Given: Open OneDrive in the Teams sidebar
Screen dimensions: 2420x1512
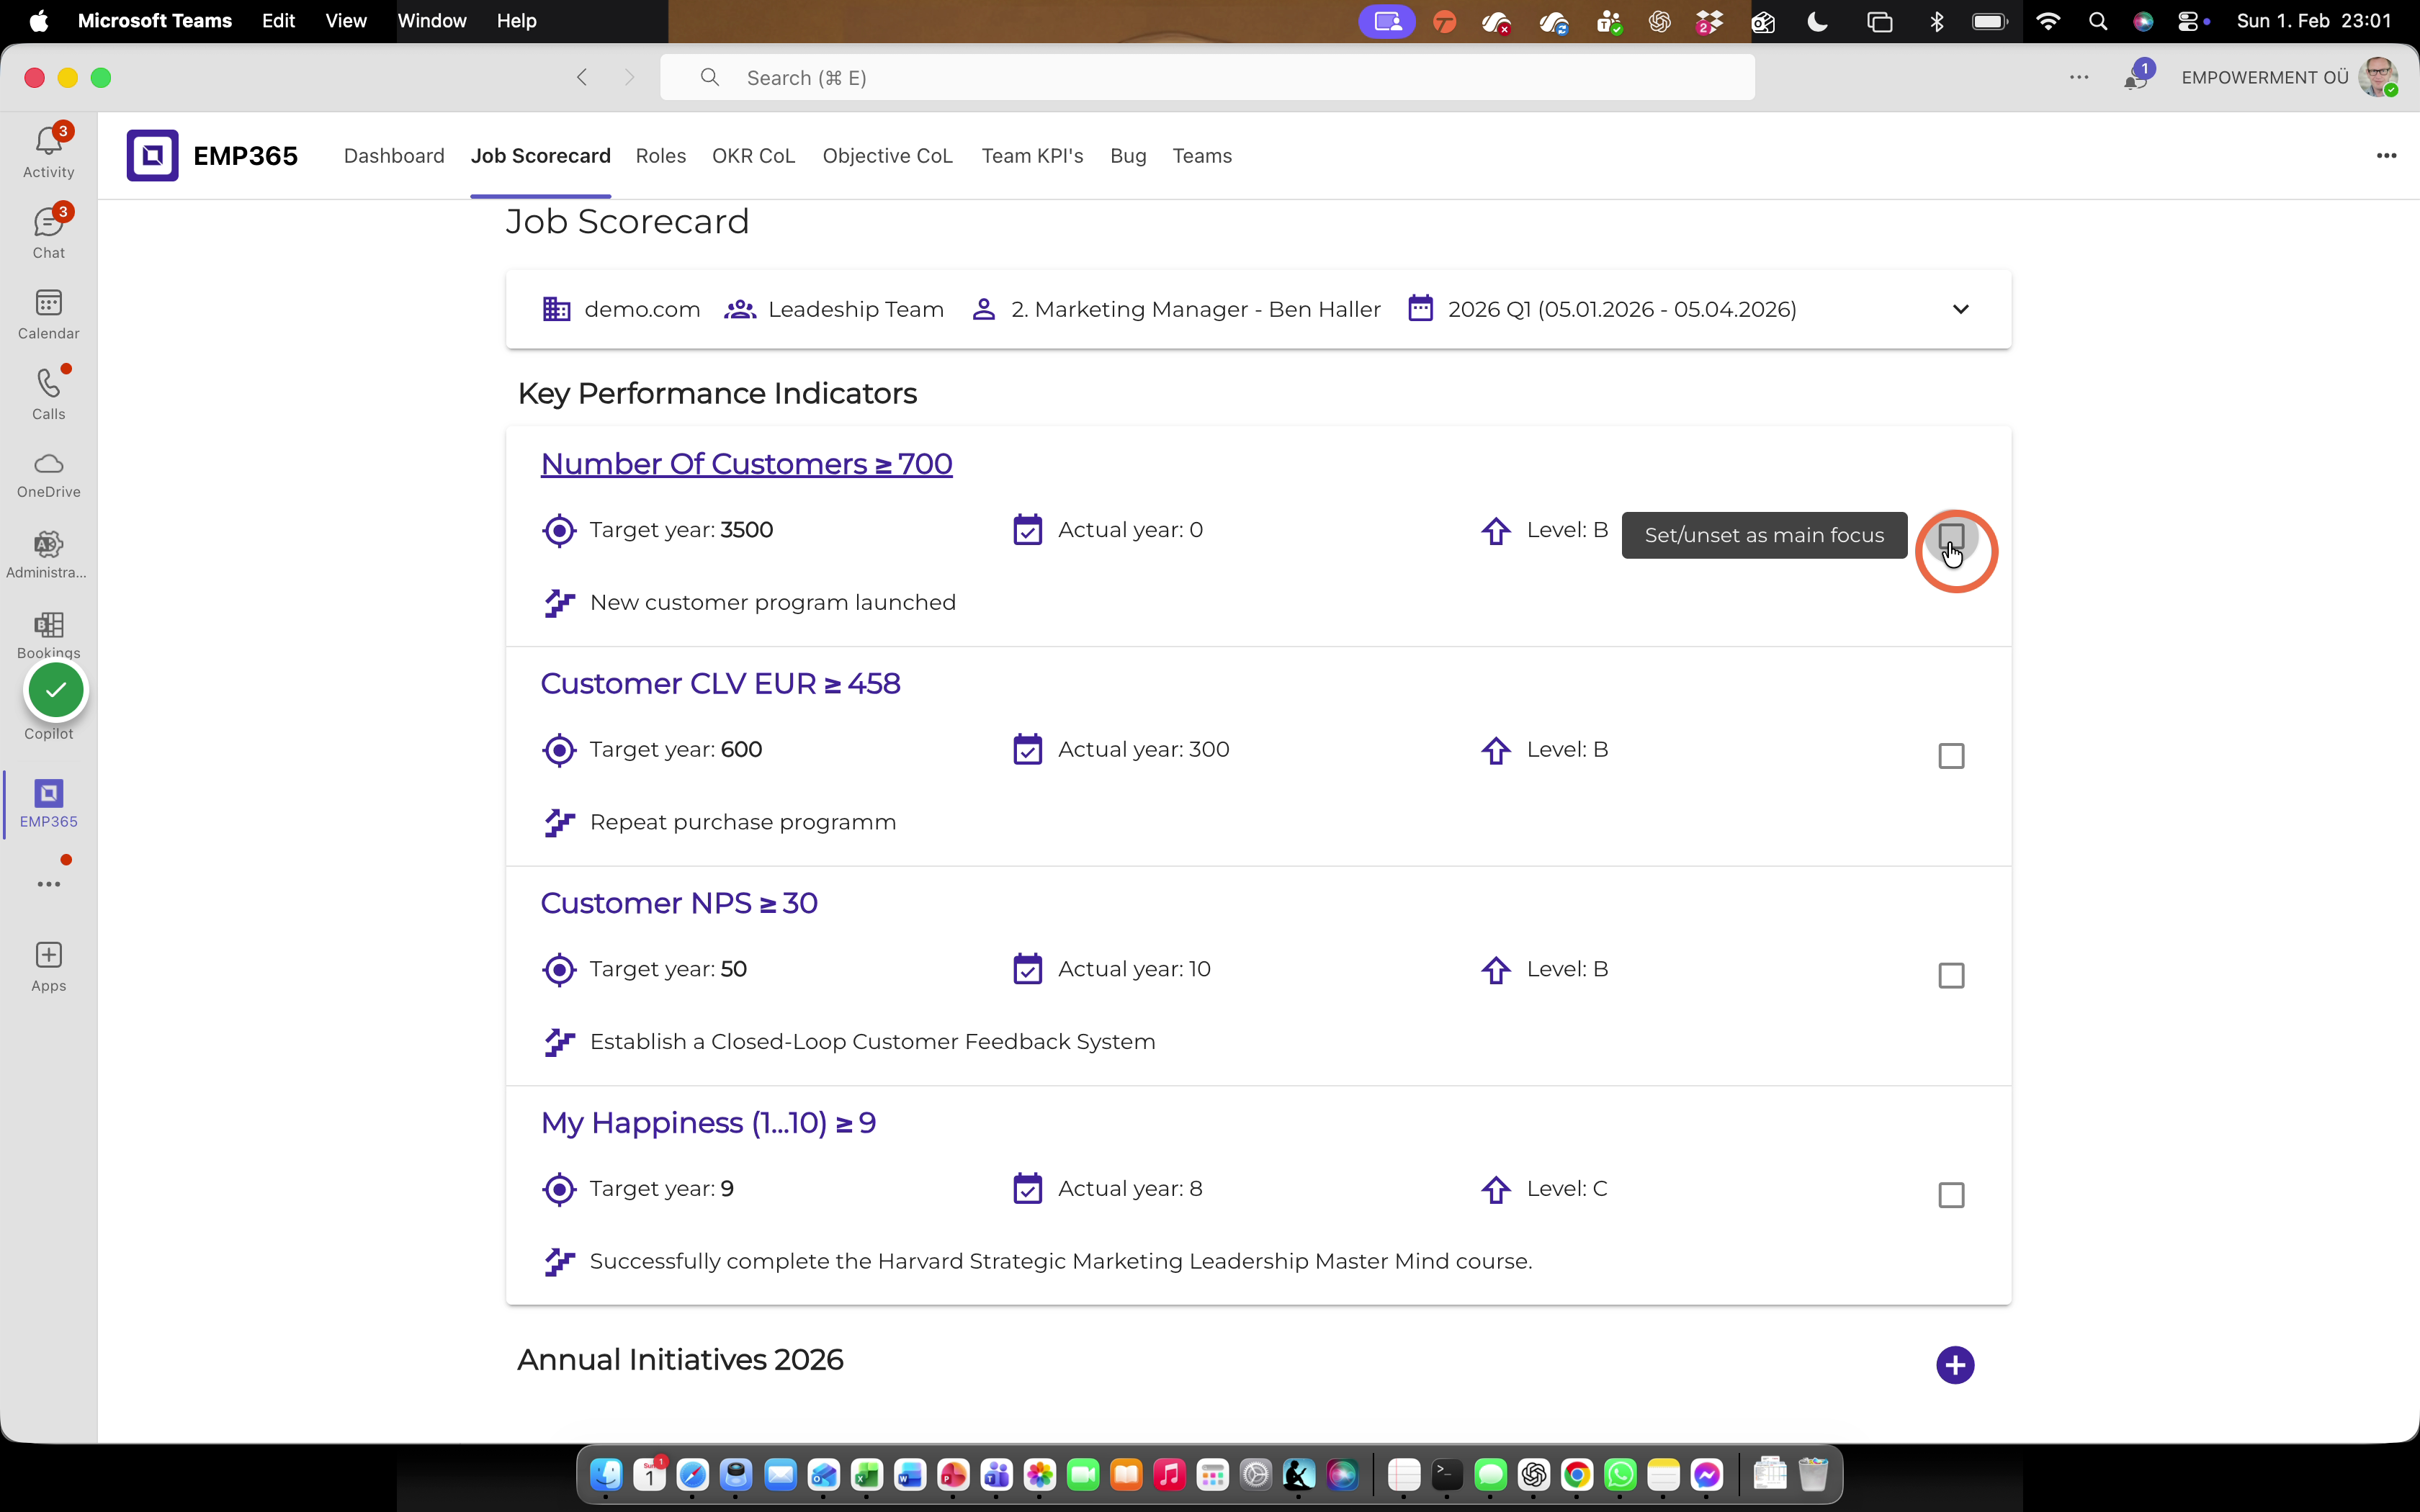Looking at the screenshot, I should pos(48,474).
